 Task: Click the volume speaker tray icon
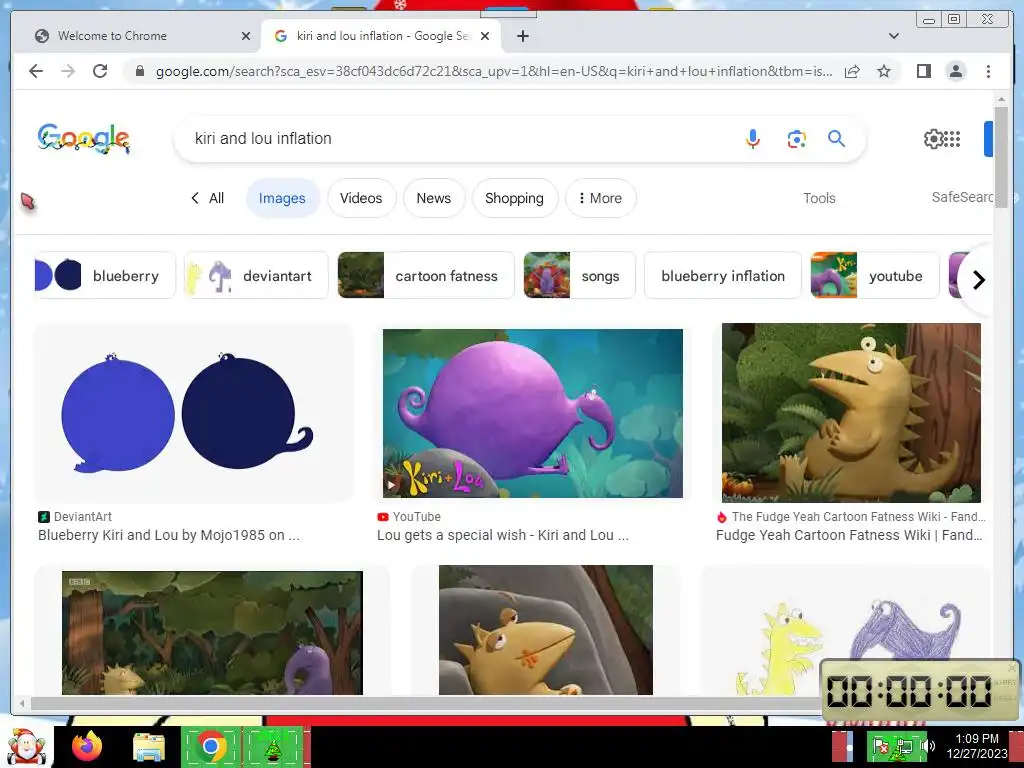point(929,746)
